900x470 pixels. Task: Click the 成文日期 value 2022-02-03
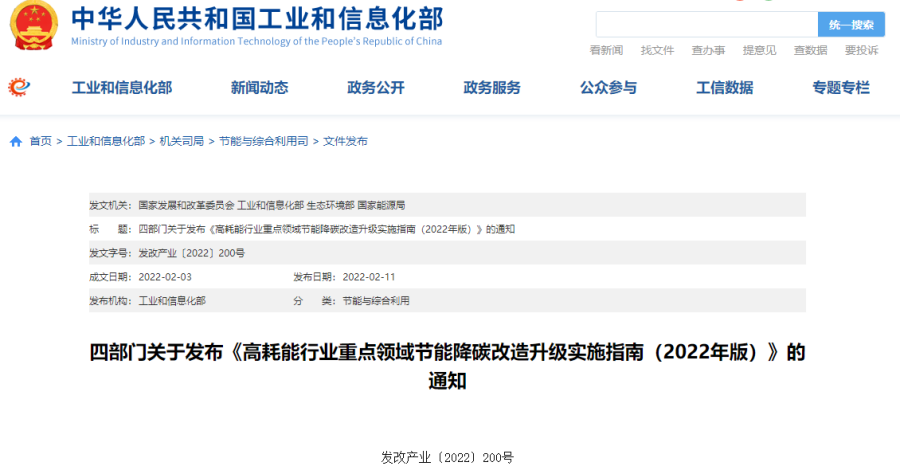[x=165, y=277]
